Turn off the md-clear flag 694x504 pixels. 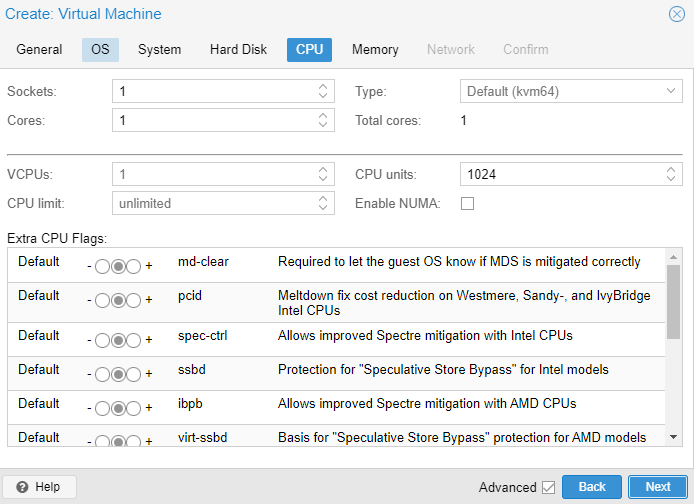102,266
